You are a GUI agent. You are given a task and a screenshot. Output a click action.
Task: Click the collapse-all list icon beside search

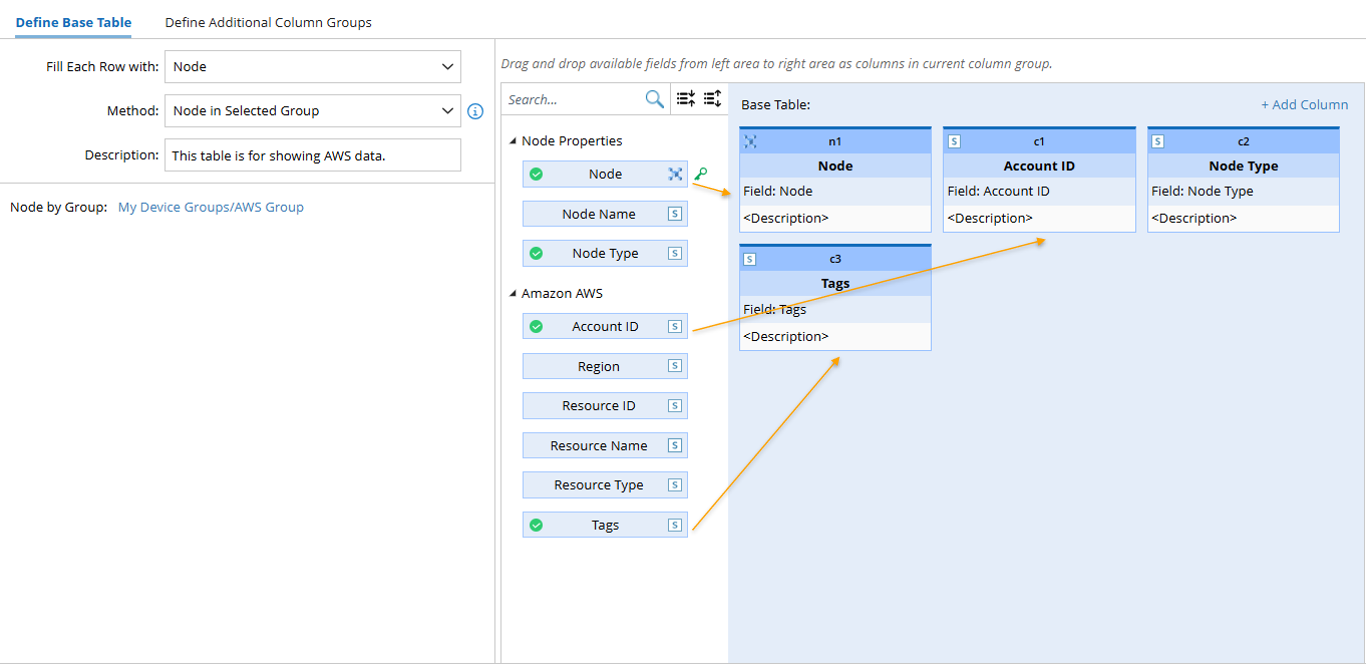click(x=687, y=98)
